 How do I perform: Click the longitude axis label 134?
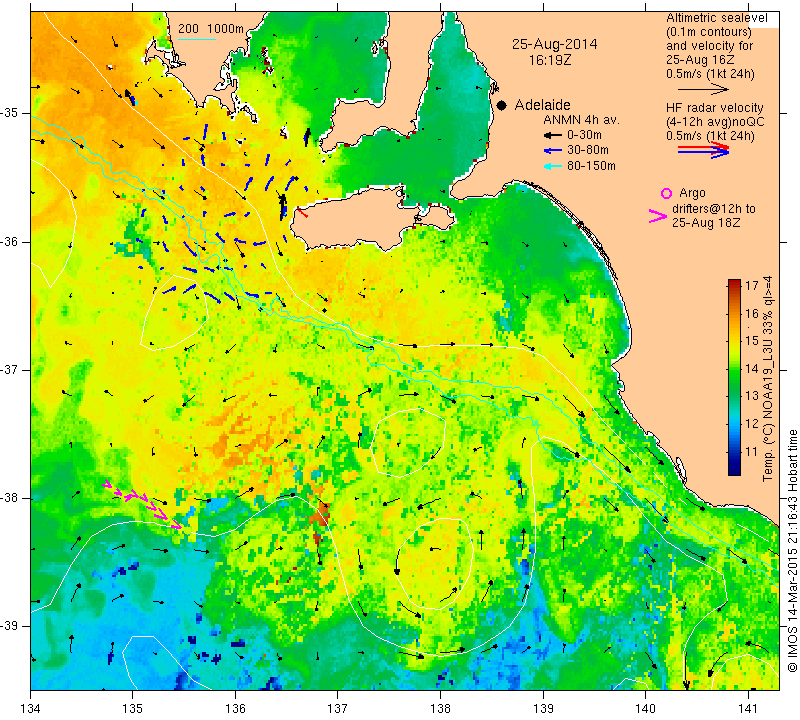click(x=31, y=708)
